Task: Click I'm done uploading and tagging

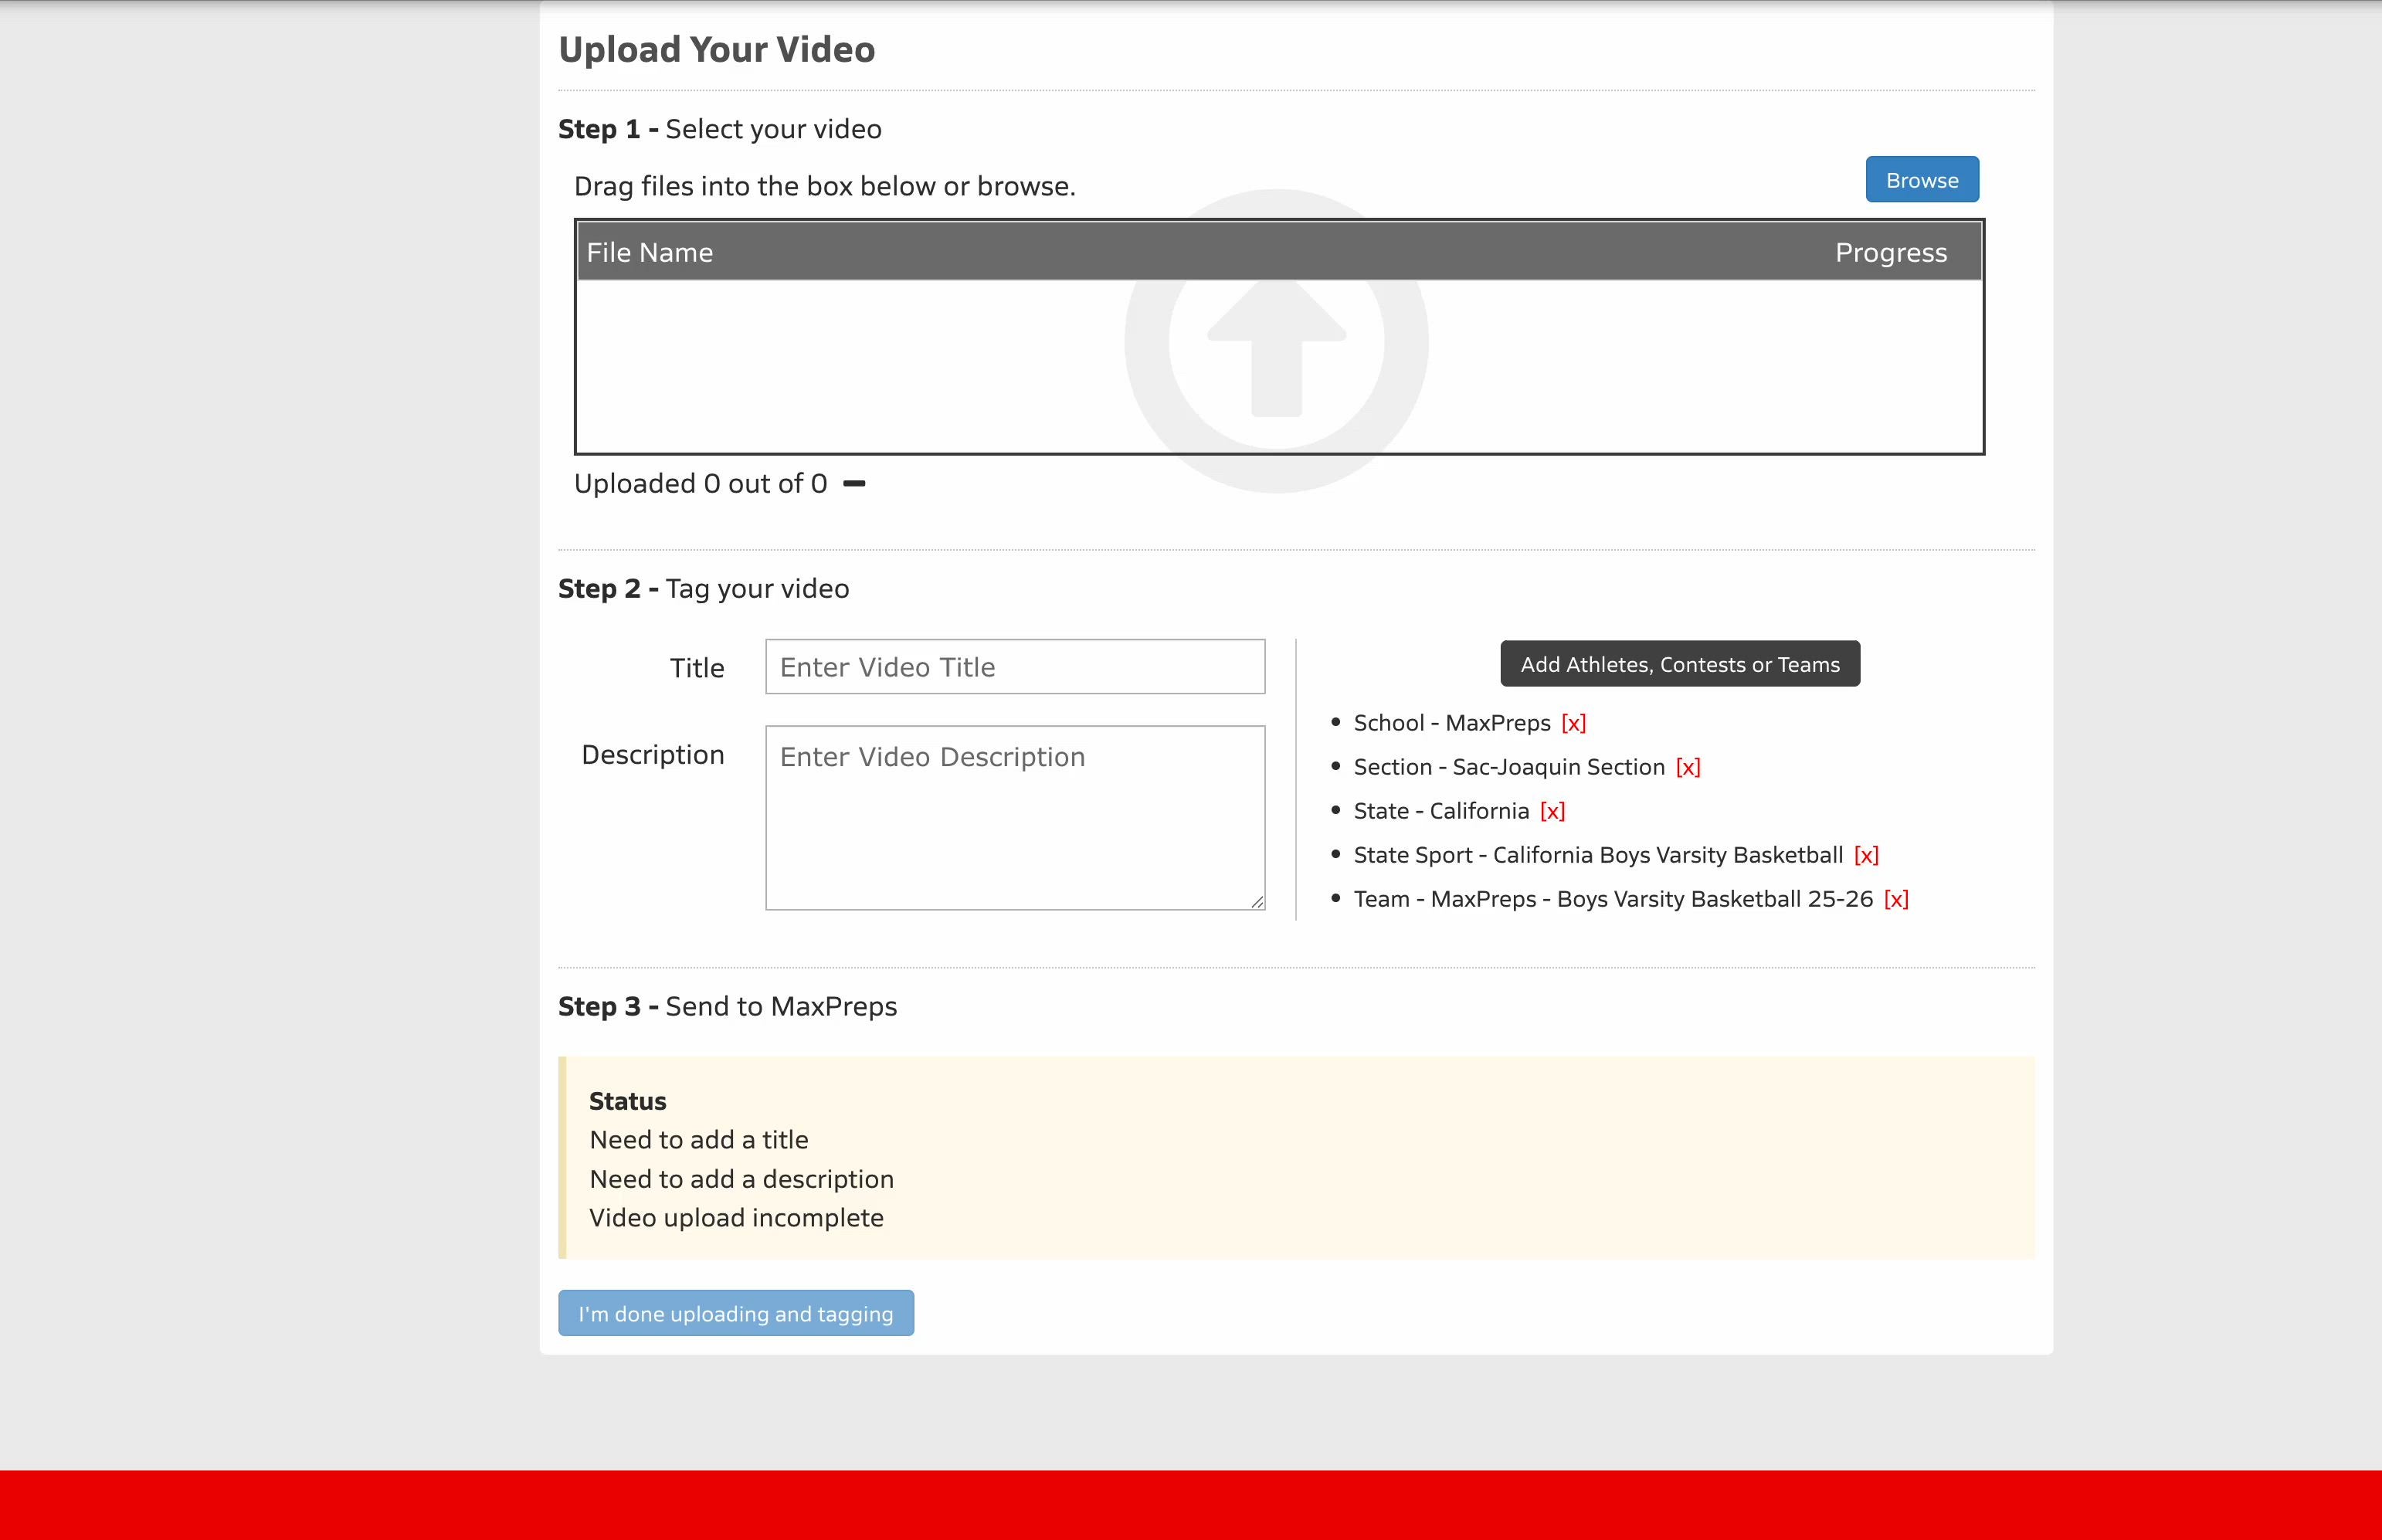Action: pyautogui.click(x=735, y=1313)
